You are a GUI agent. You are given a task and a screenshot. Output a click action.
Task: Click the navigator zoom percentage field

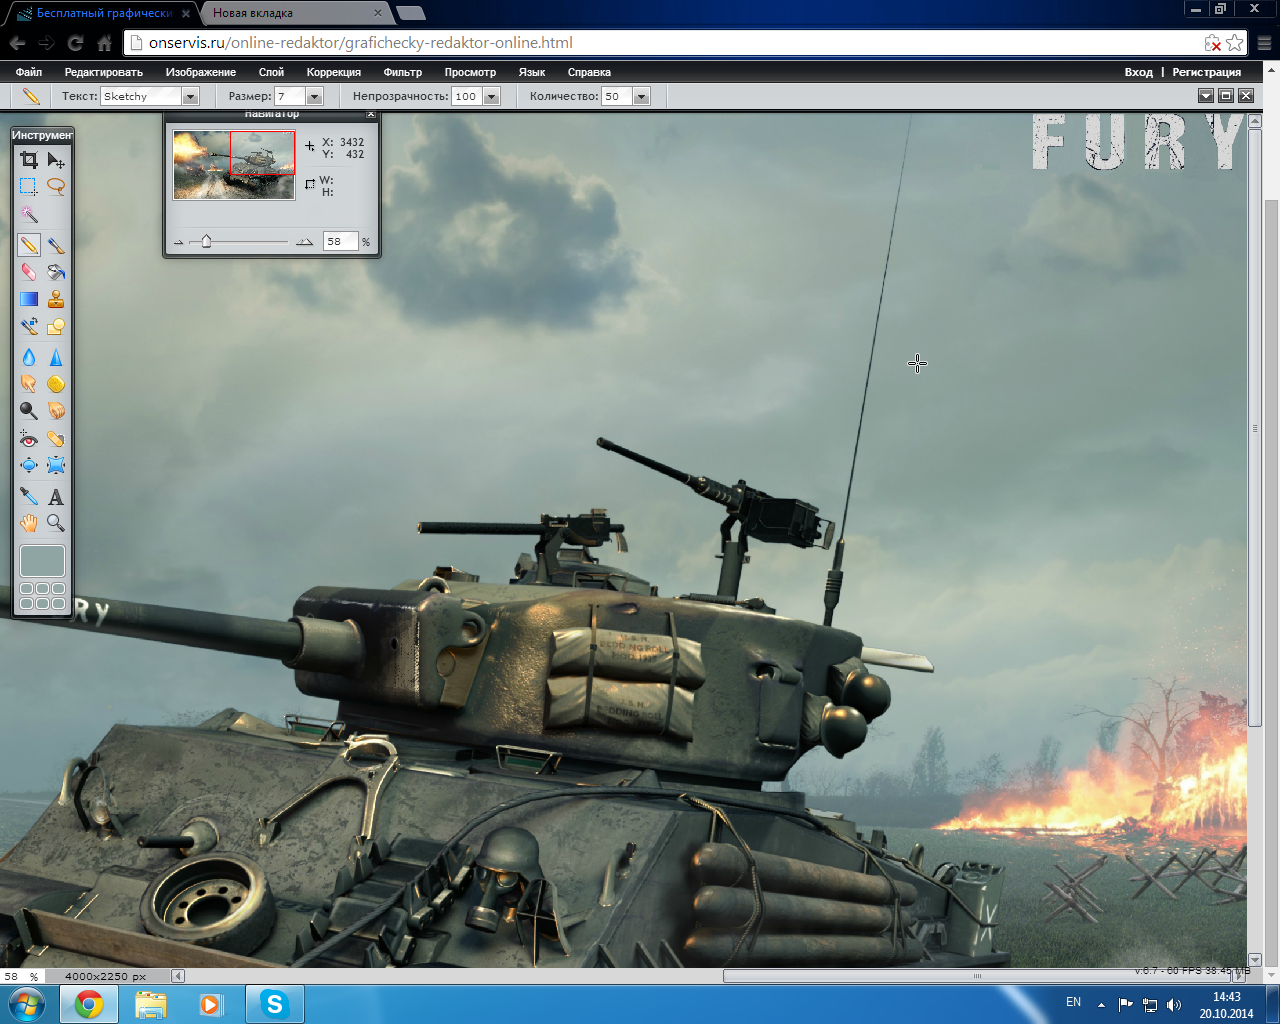point(340,241)
